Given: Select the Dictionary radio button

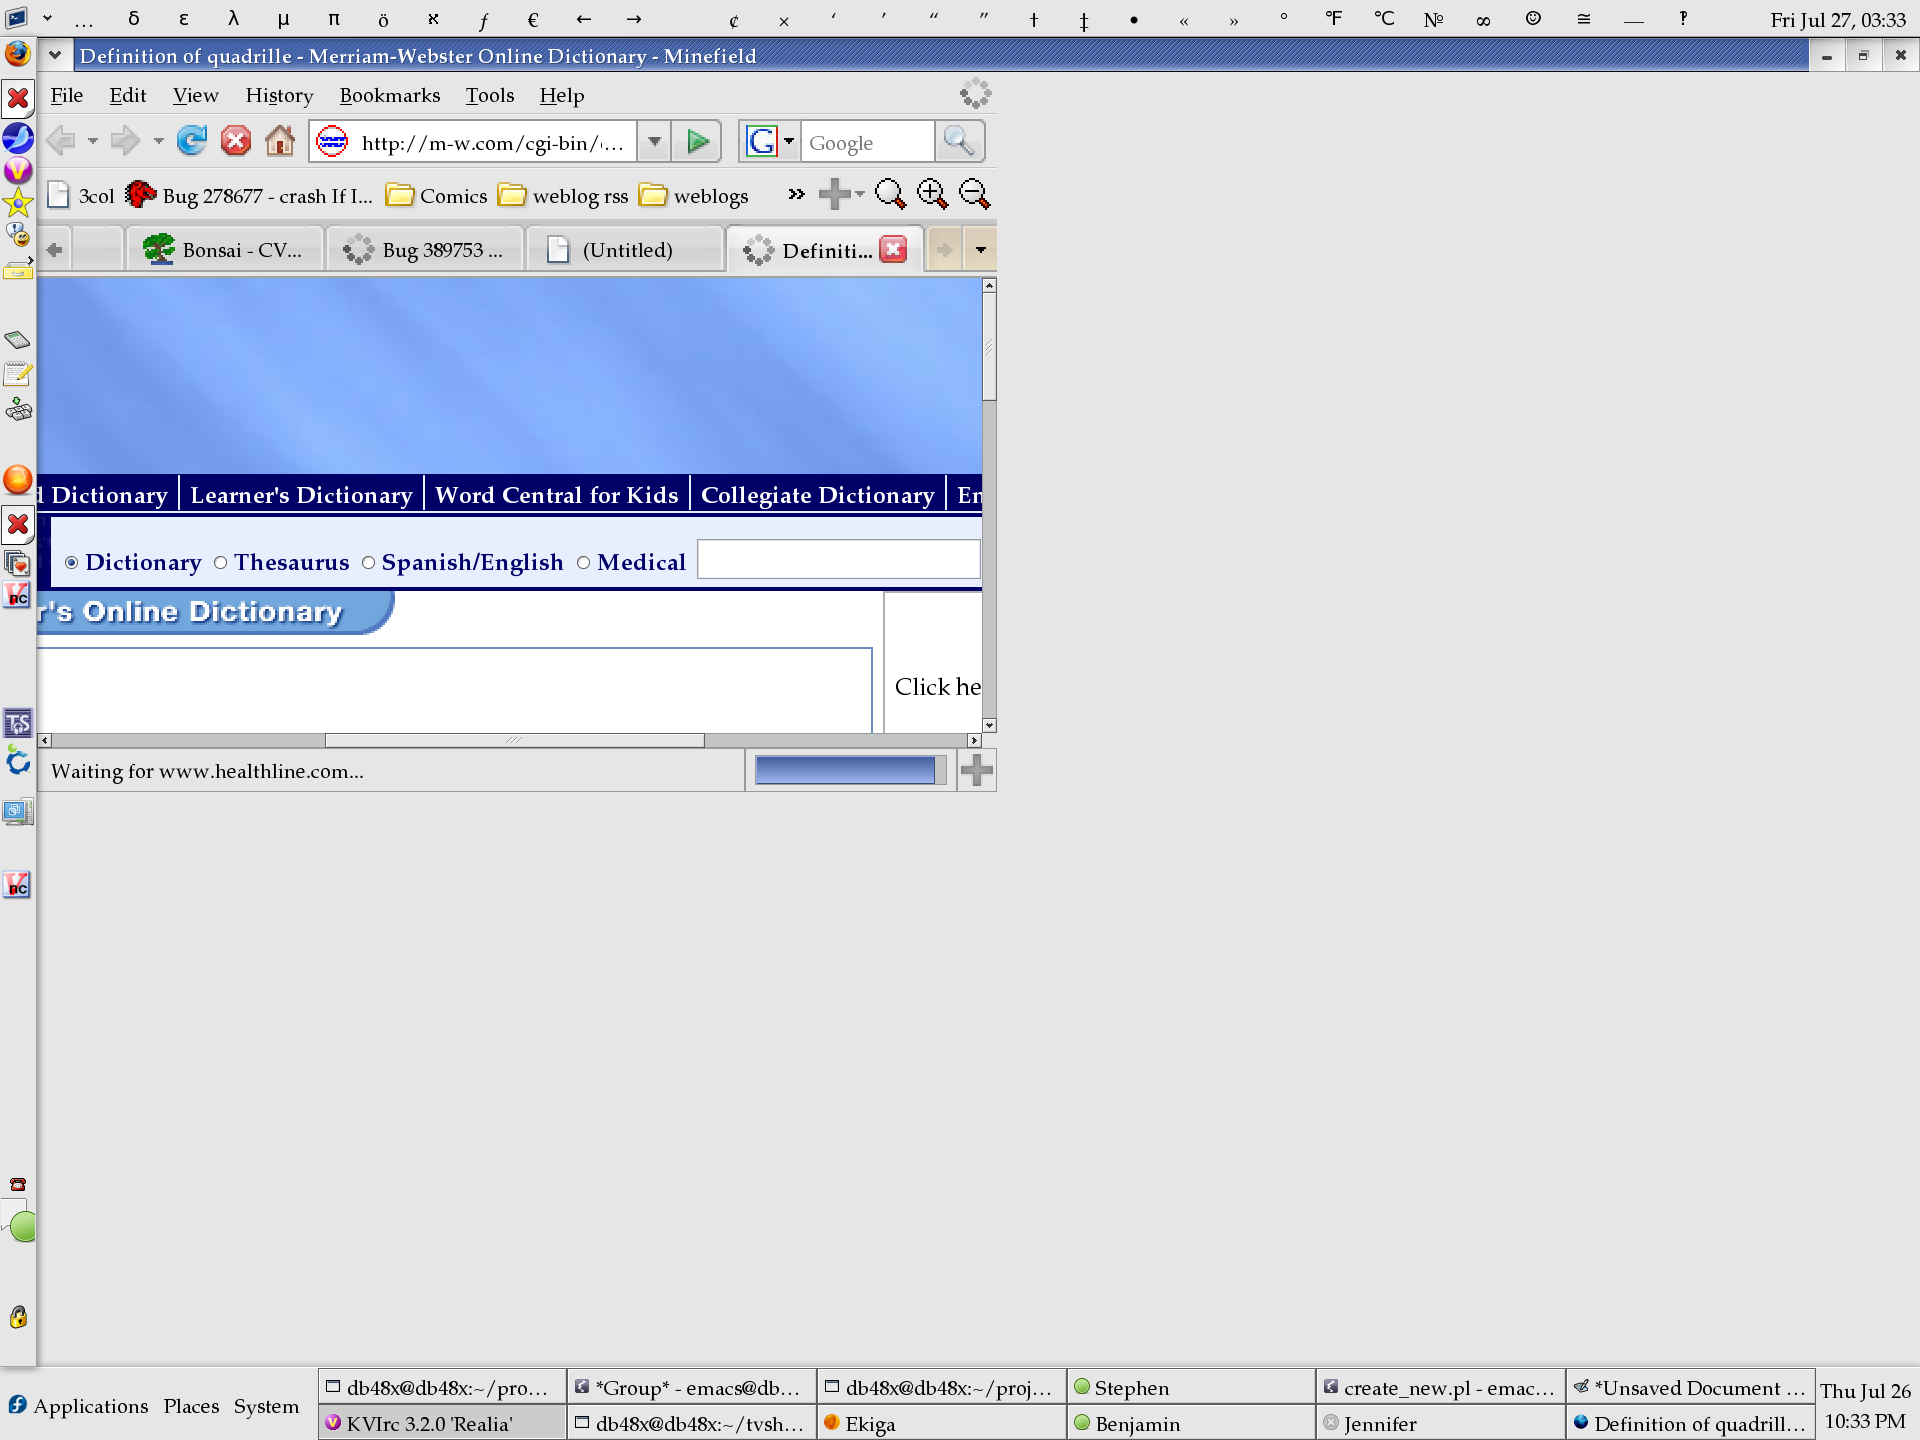Looking at the screenshot, I should (x=72, y=563).
